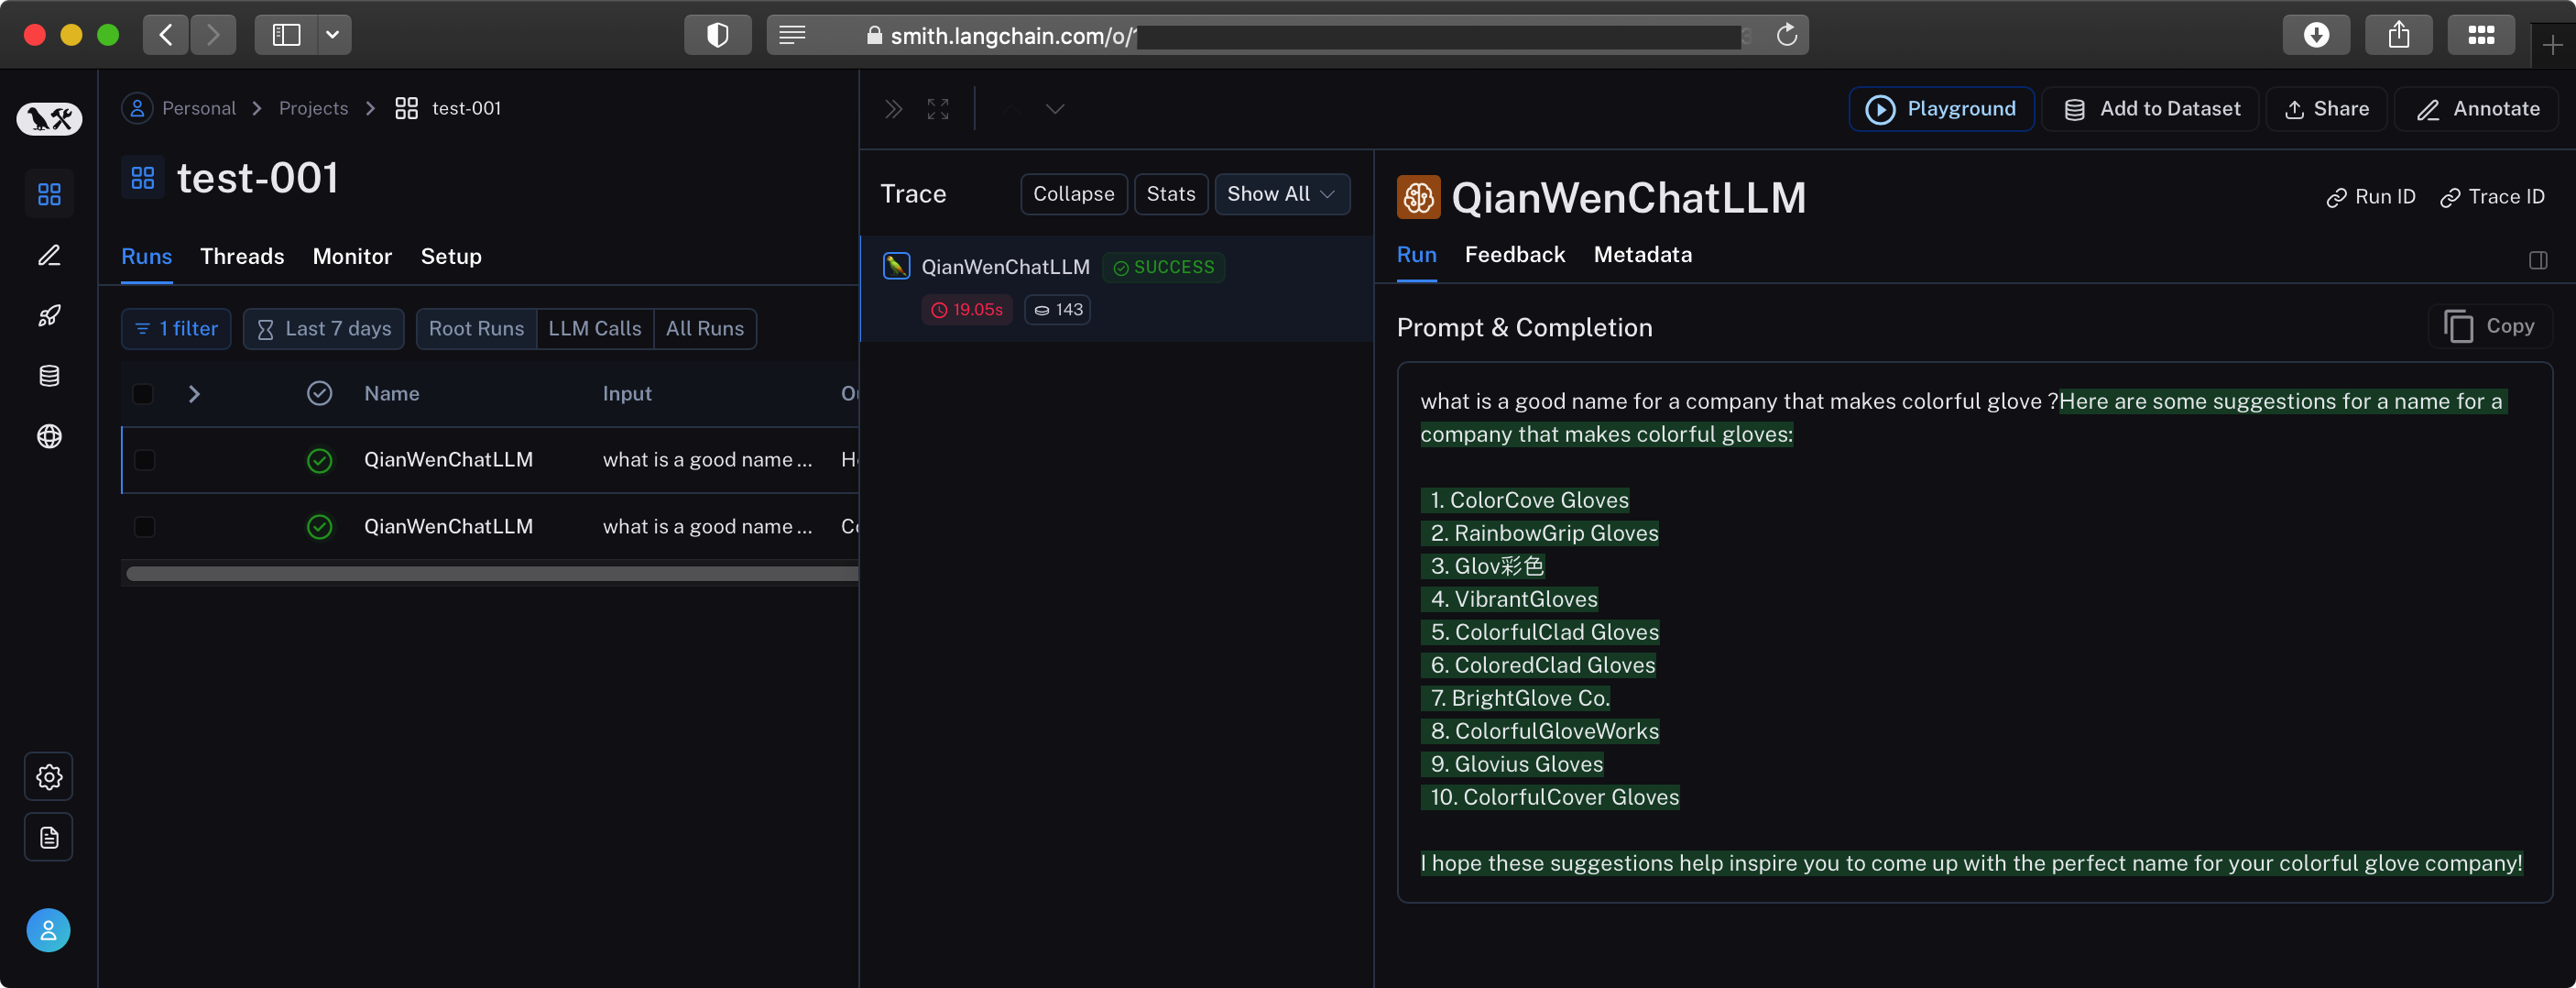The height and width of the screenshot is (988, 2576).
Task: Open a new Safari tab
Action: click(x=2553, y=44)
